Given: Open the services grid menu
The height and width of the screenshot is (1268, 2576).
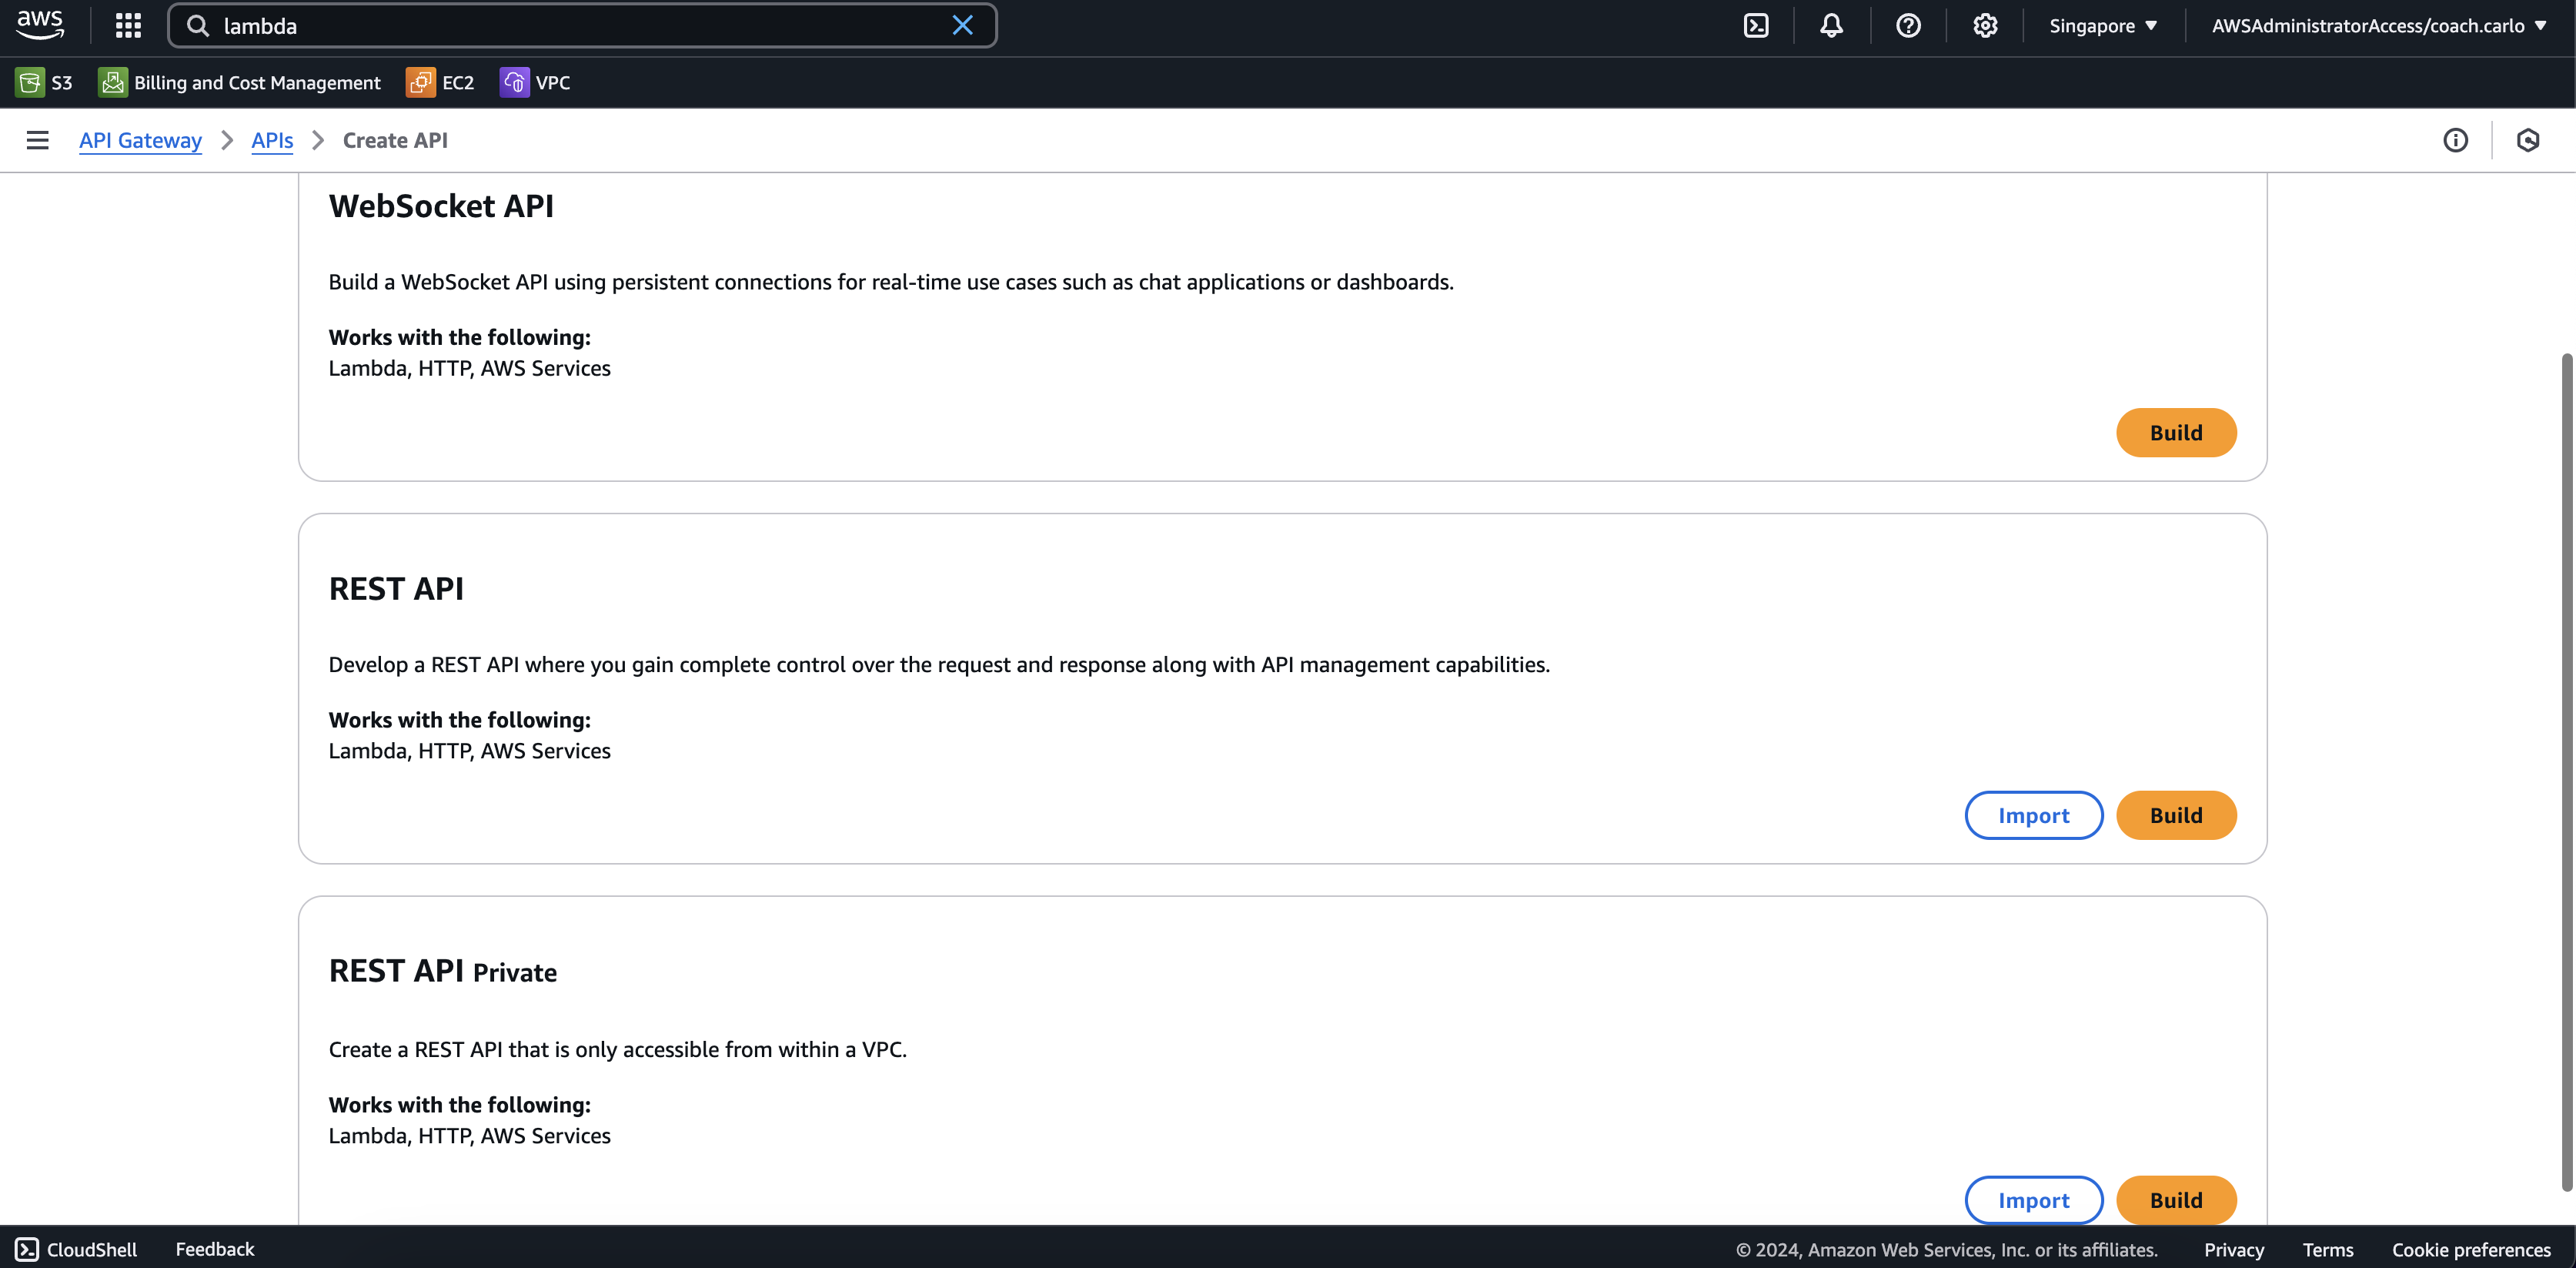Looking at the screenshot, I should [128, 25].
